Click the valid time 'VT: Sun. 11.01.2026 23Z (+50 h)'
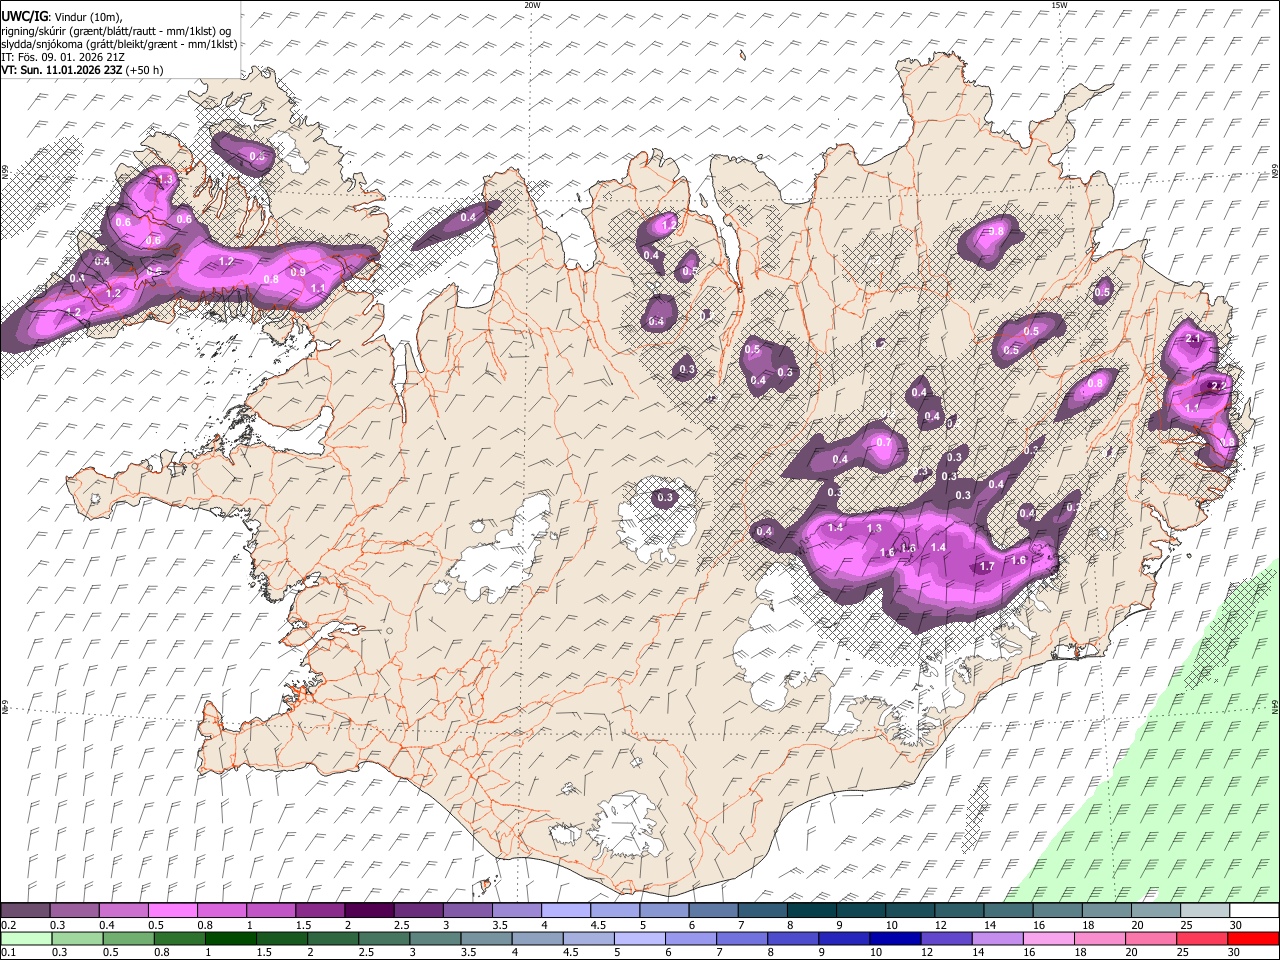Screen dimensions: 1280x960 tap(82, 70)
